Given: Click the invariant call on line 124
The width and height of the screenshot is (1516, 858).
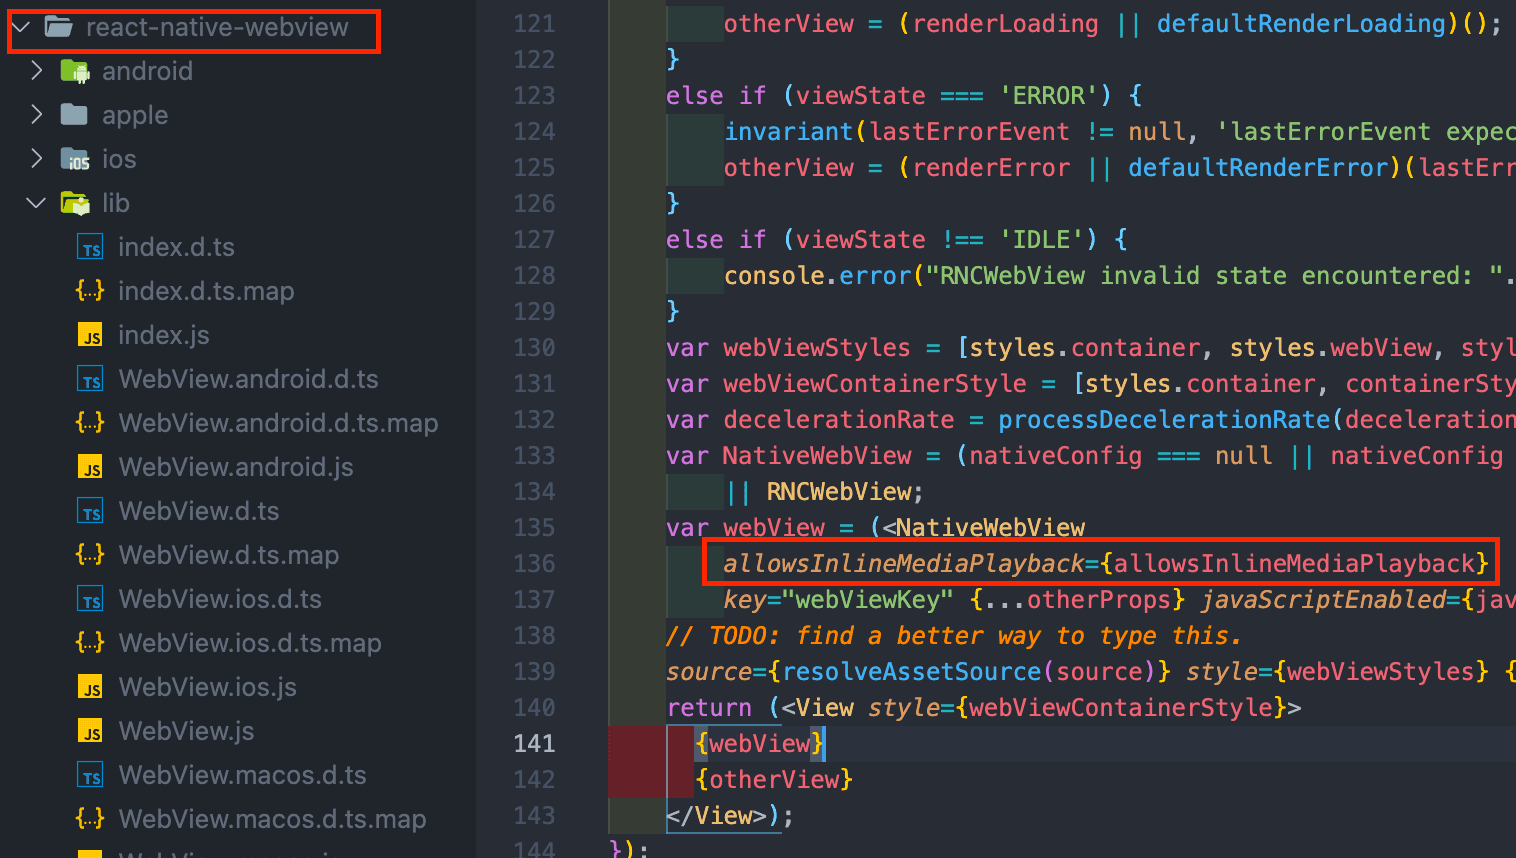Looking at the screenshot, I should pyautogui.click(x=788, y=132).
